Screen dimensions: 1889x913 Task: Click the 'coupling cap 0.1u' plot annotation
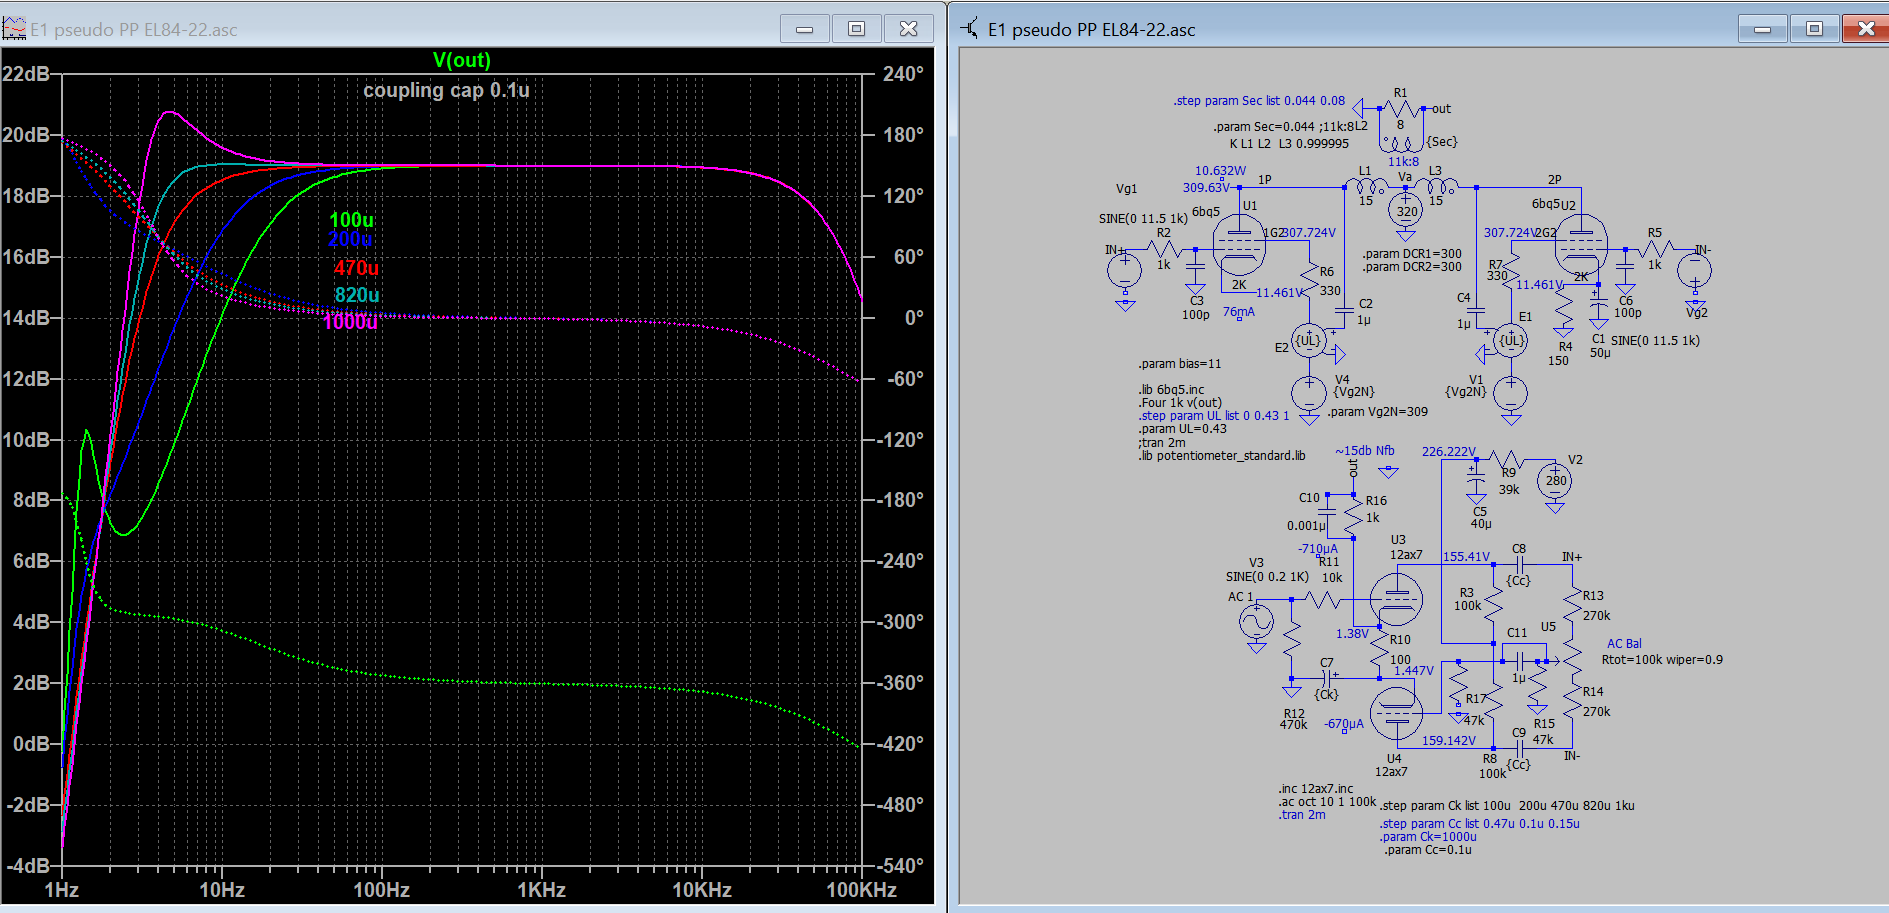tap(446, 90)
